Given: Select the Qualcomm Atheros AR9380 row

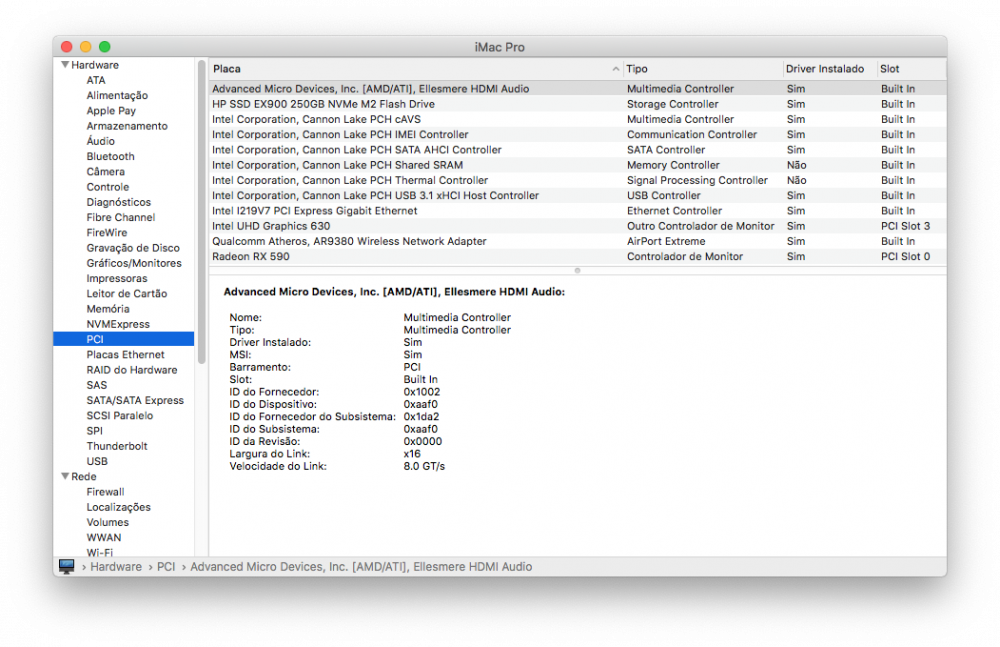Looking at the screenshot, I should pyautogui.click(x=577, y=241).
